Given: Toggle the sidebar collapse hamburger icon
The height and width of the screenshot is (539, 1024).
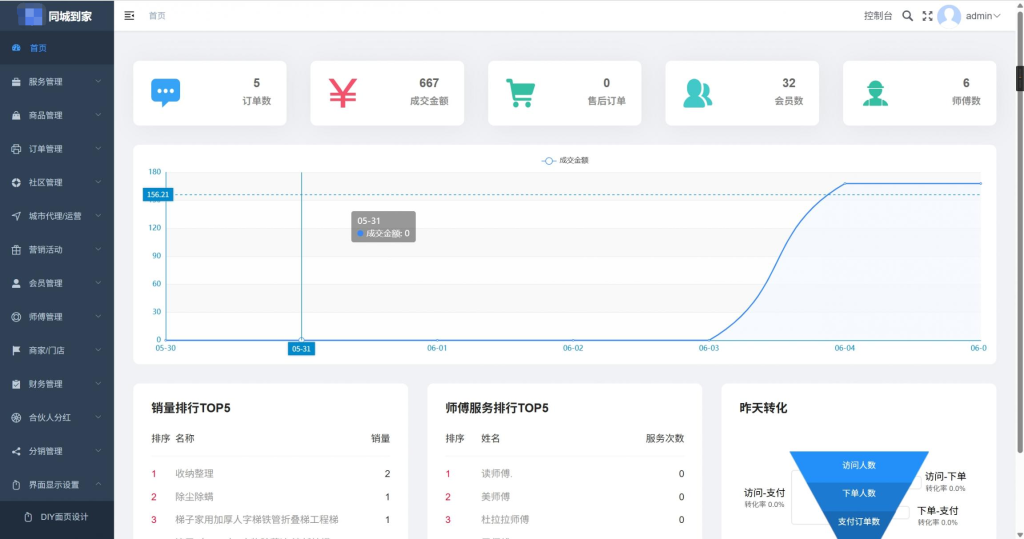Looking at the screenshot, I should [129, 16].
